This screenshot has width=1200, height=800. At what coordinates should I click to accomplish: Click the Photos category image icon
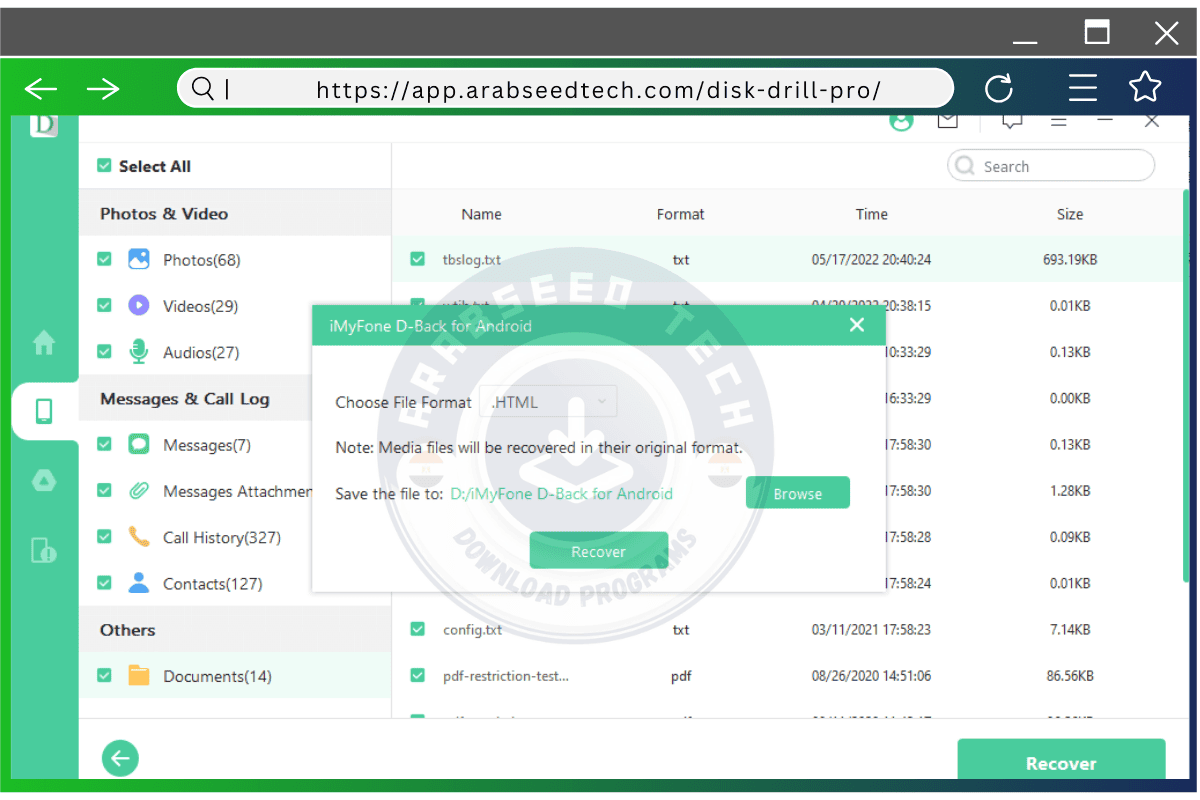point(138,259)
